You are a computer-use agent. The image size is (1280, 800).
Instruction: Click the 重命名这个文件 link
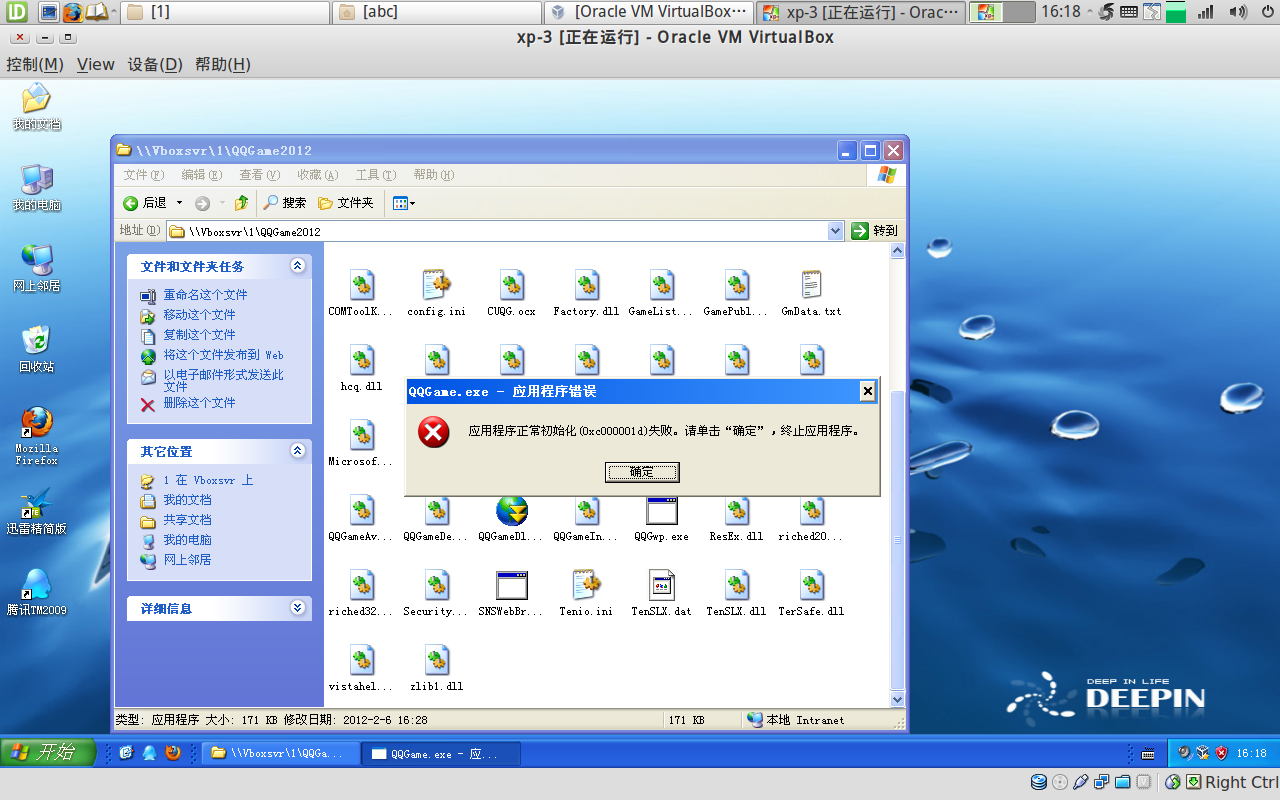(x=205, y=295)
